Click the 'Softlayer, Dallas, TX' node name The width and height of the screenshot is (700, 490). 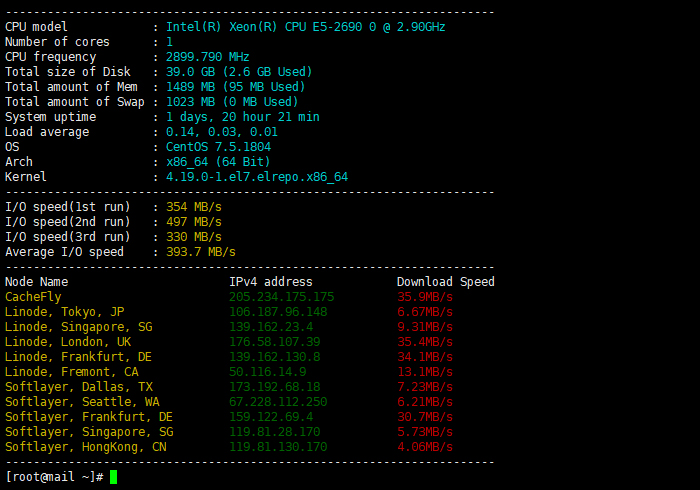pyautogui.click(x=79, y=387)
